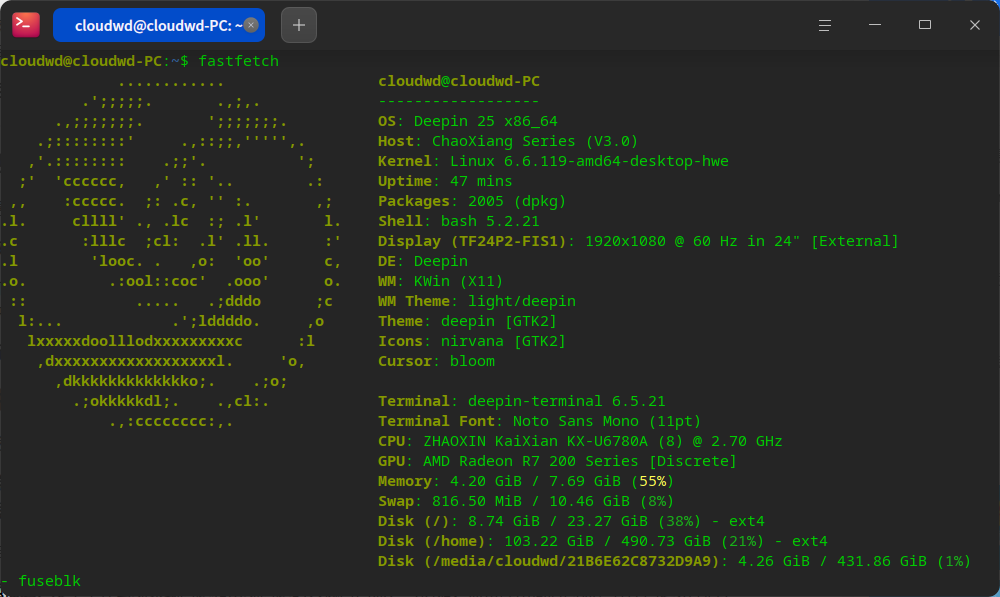Click the Kernel value 'Linux 6.6.119-amd64-desktop-hwe'

(x=589, y=161)
